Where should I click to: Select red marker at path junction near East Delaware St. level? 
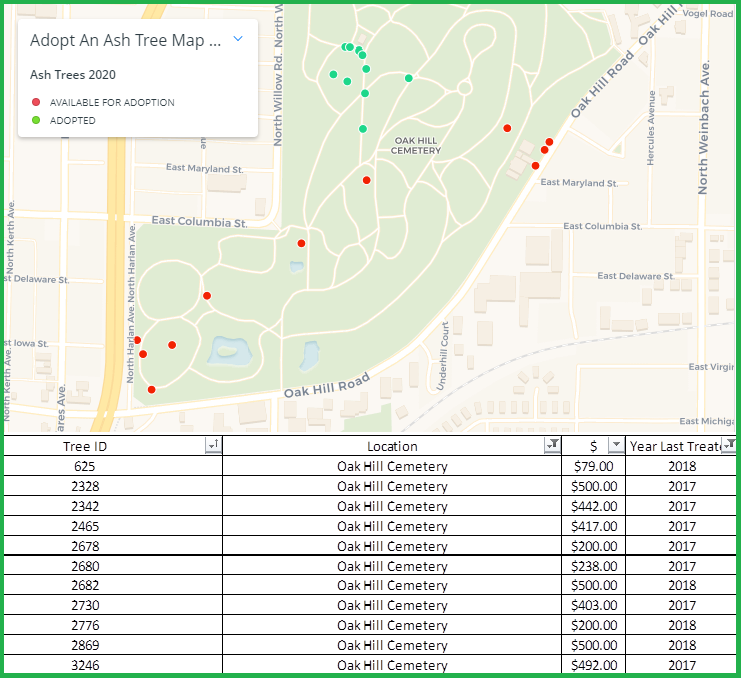[207, 296]
